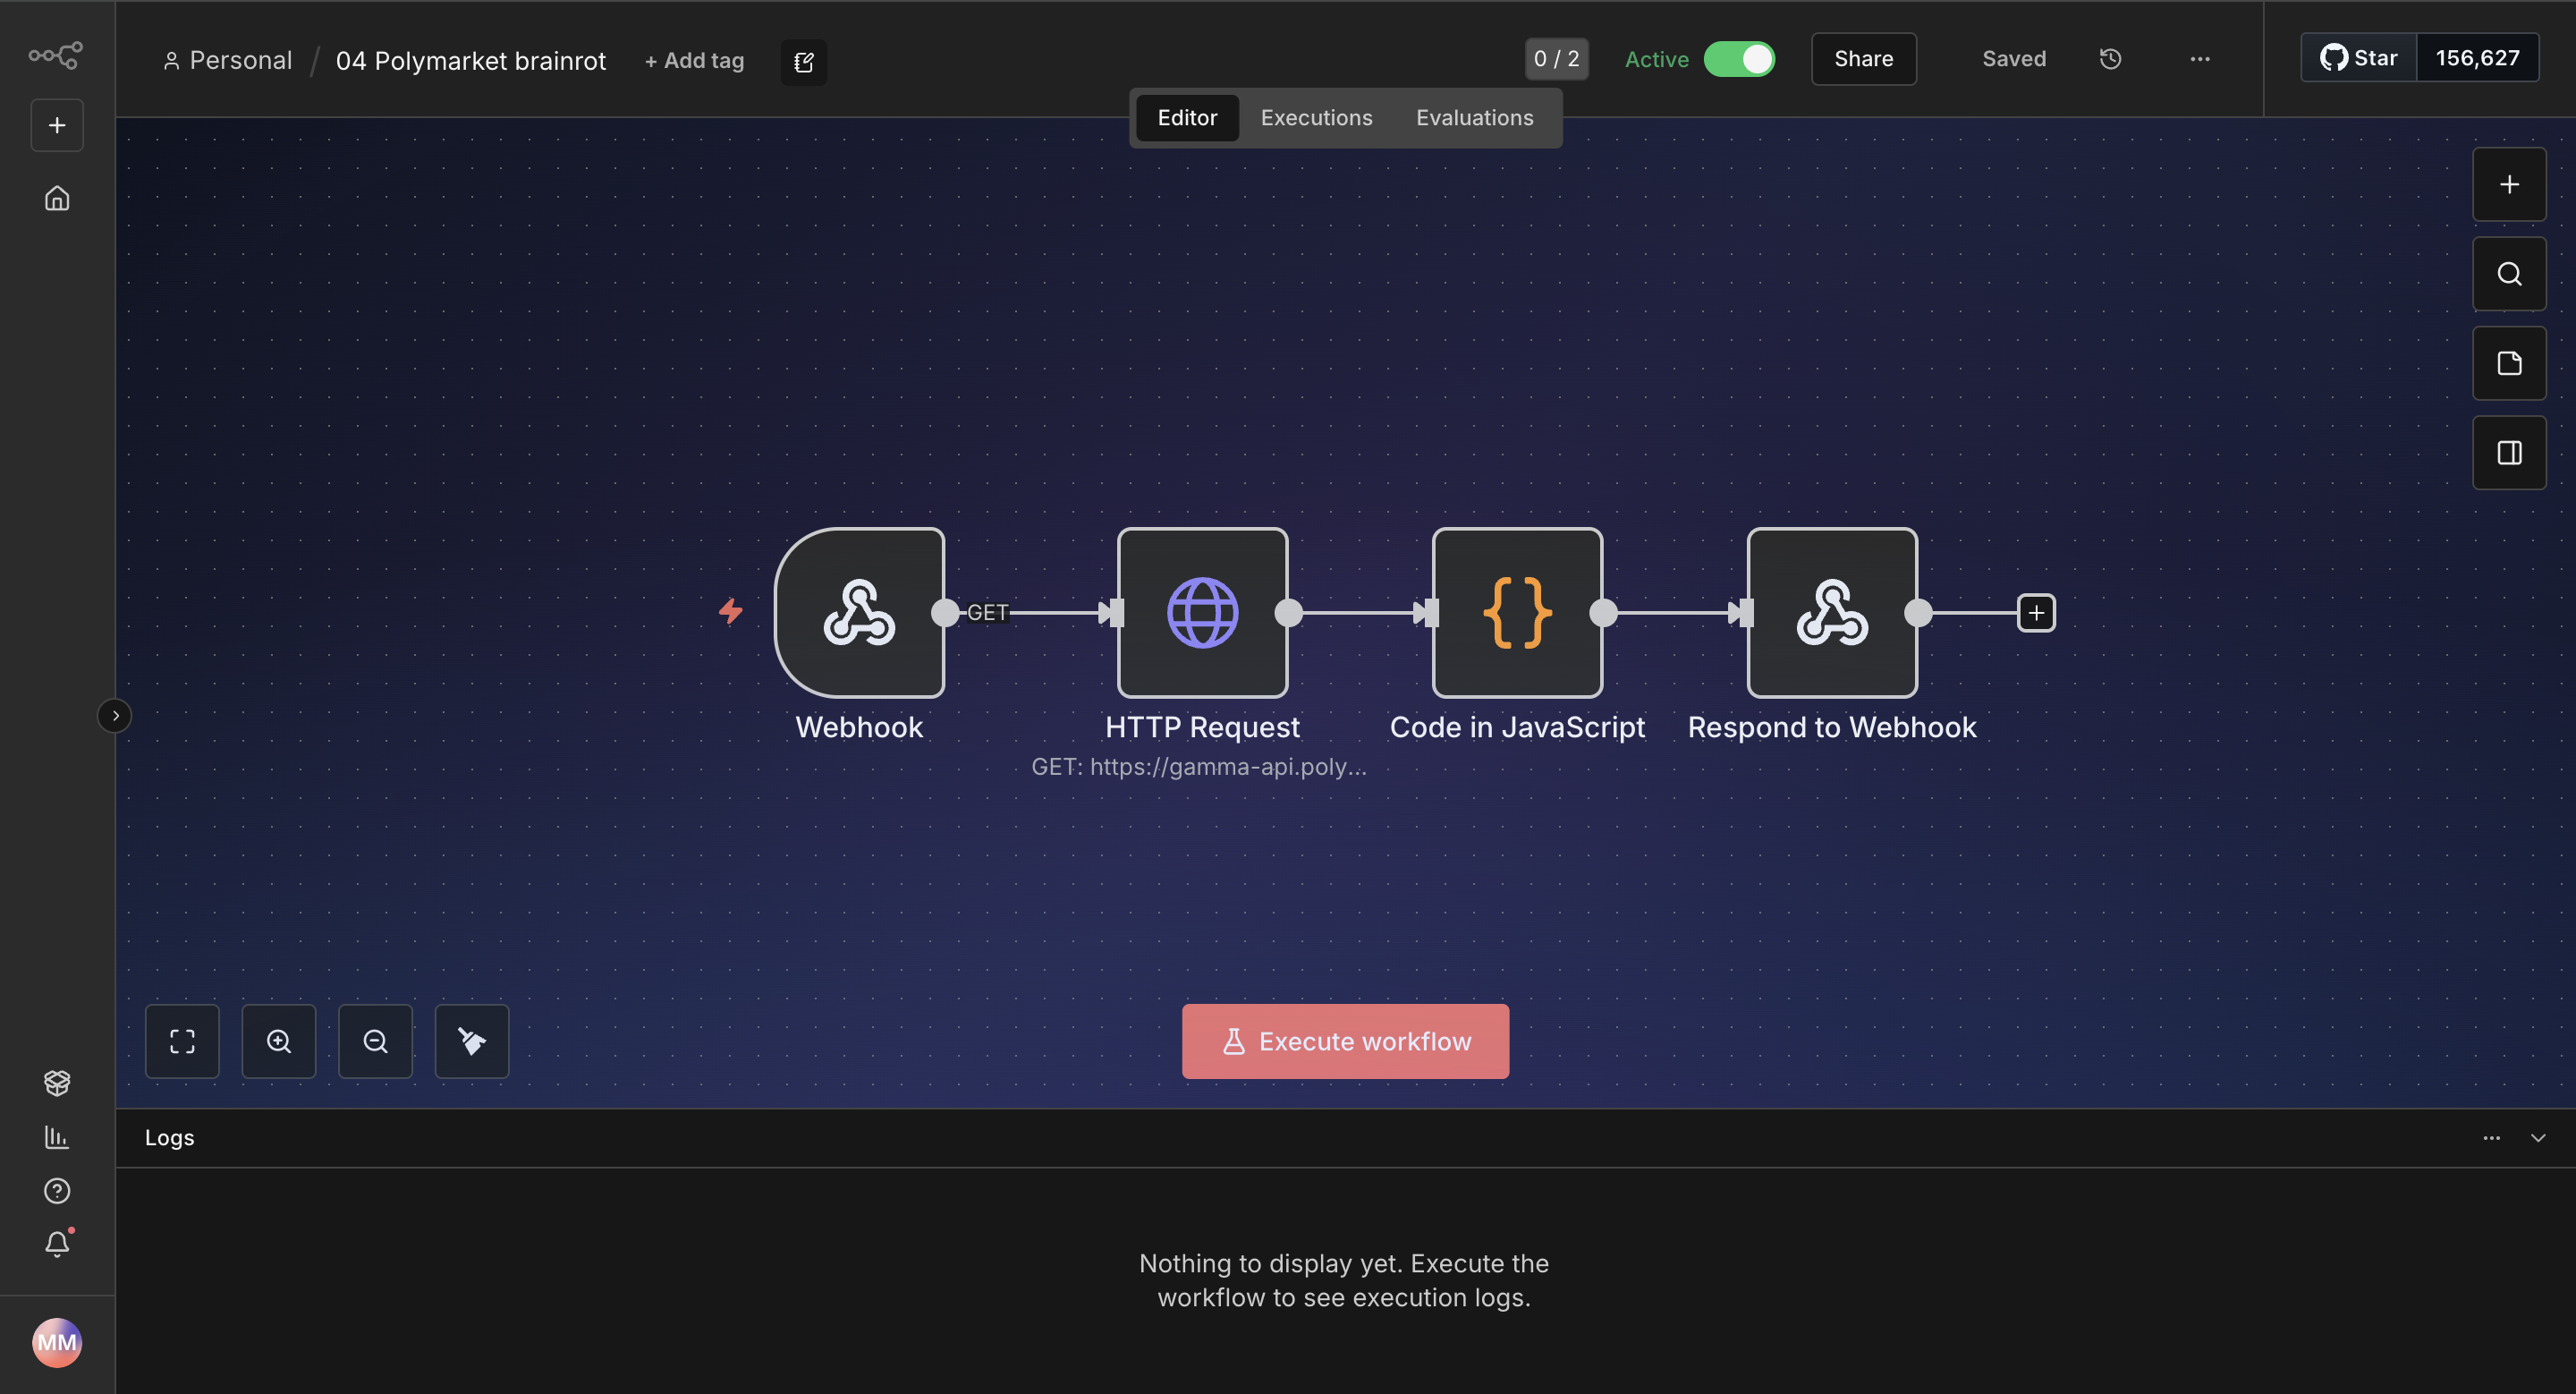Select the Code in JavaScript node
Viewport: 2576px width, 1394px height.
(1517, 613)
